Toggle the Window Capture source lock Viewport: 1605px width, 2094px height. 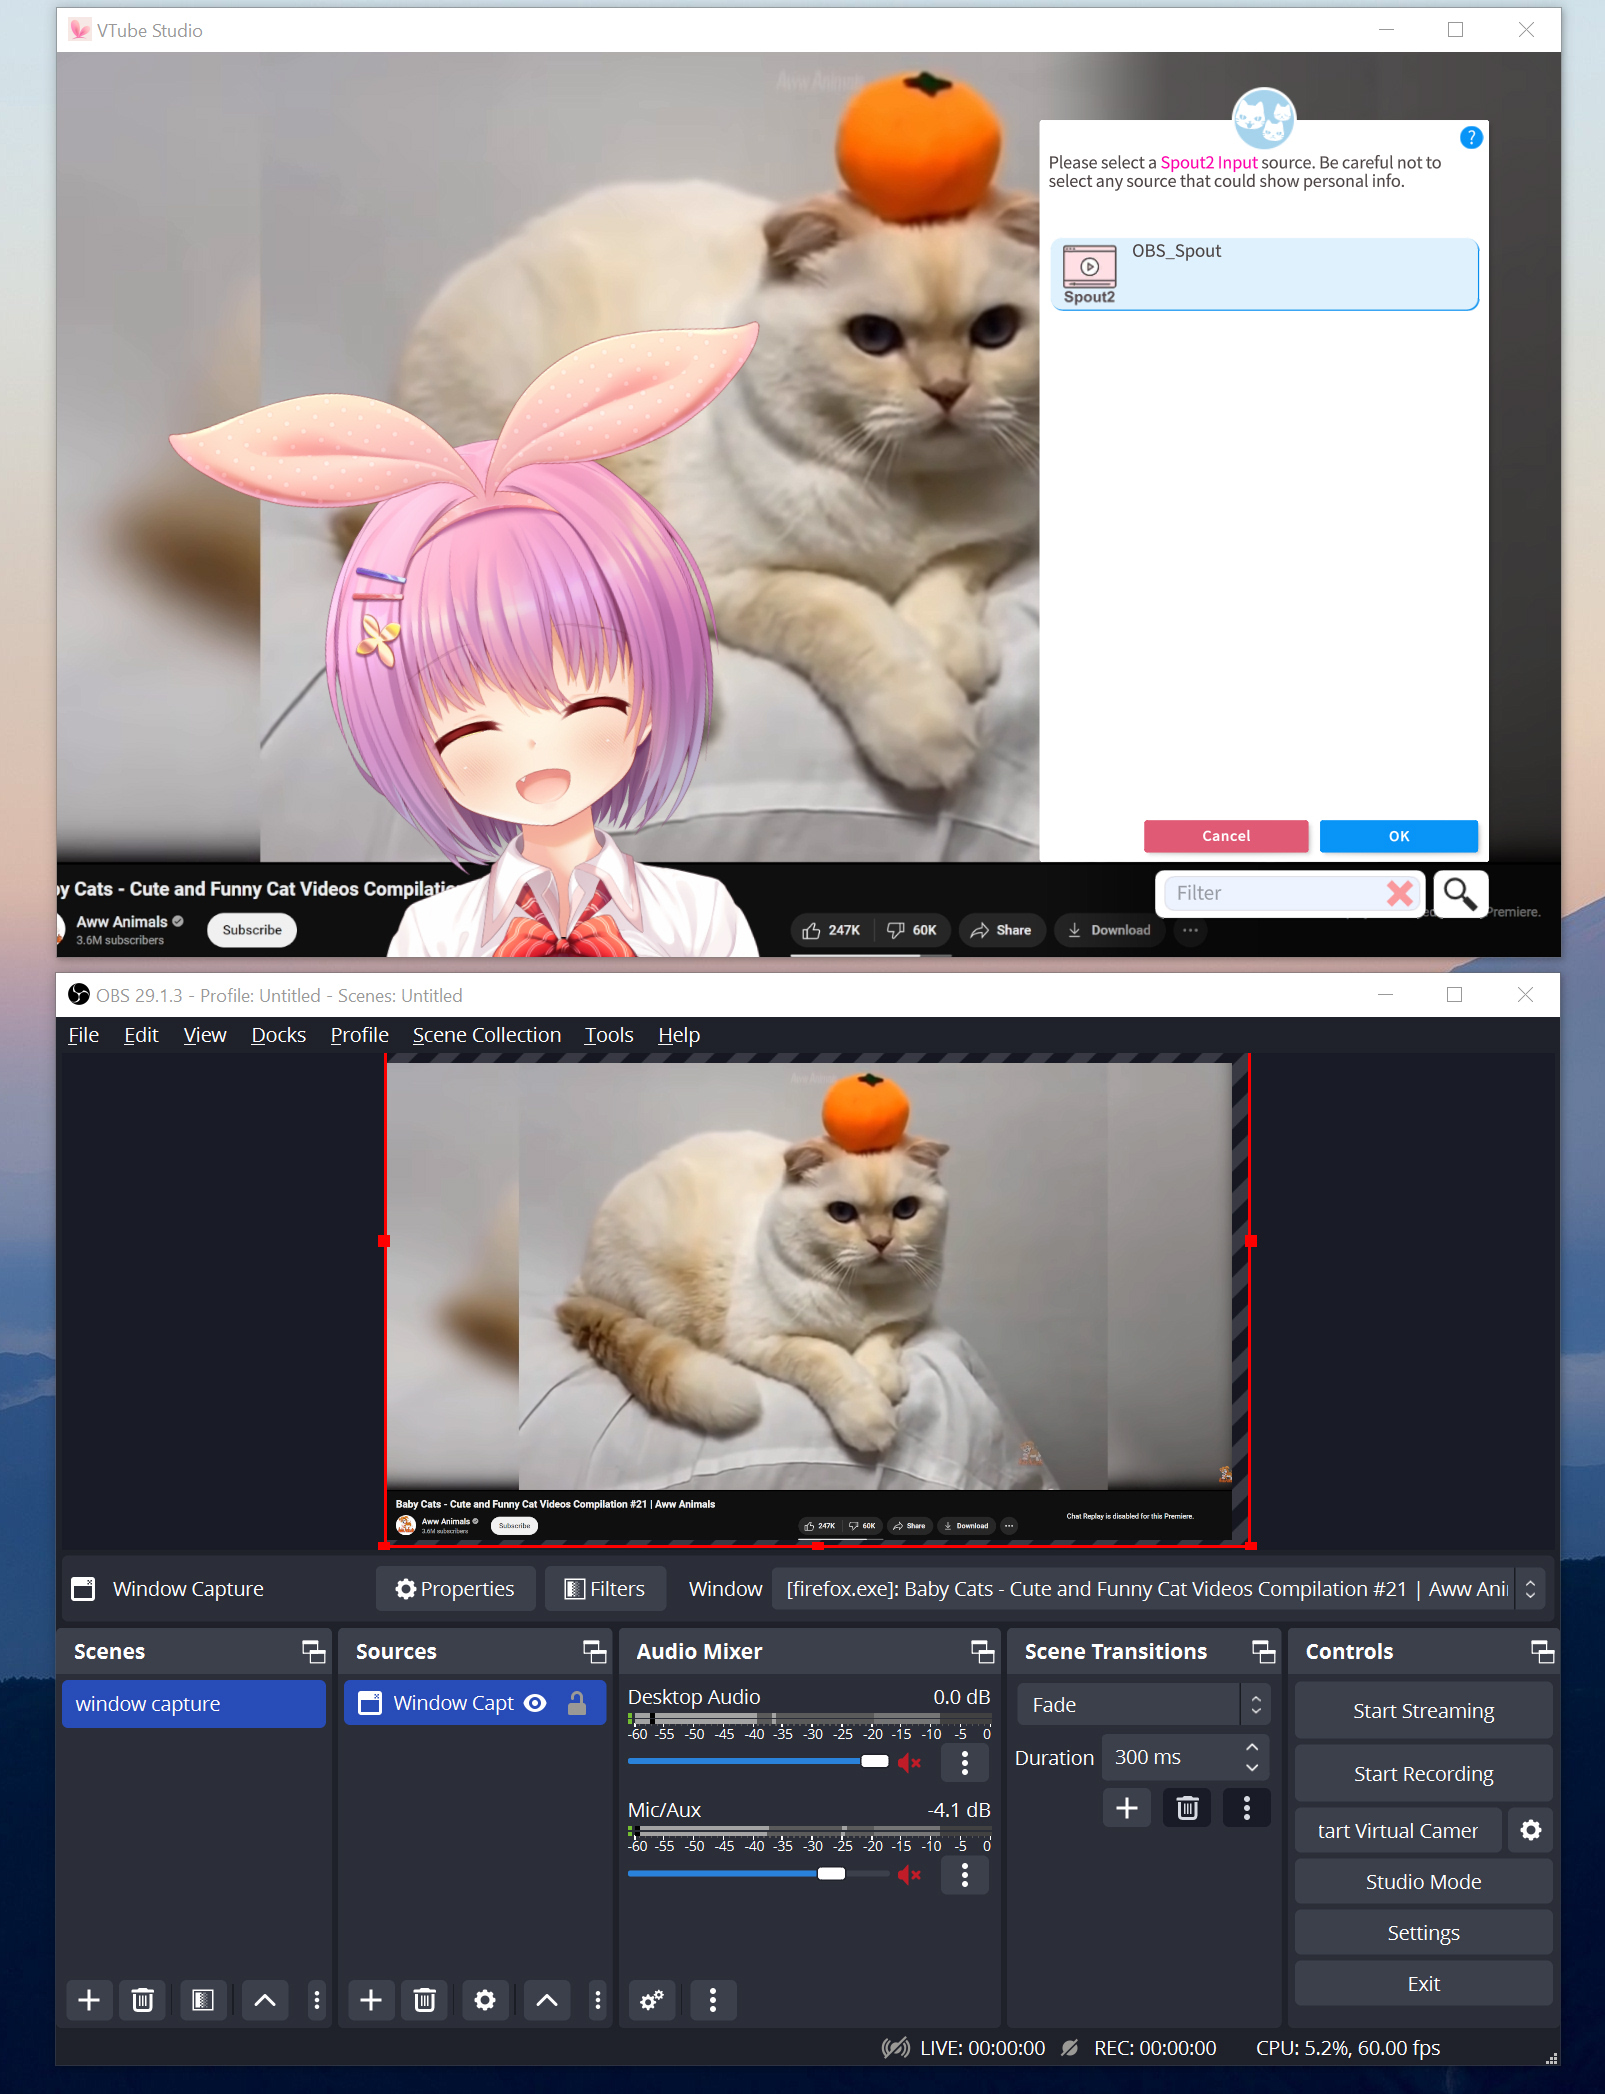click(x=577, y=1703)
